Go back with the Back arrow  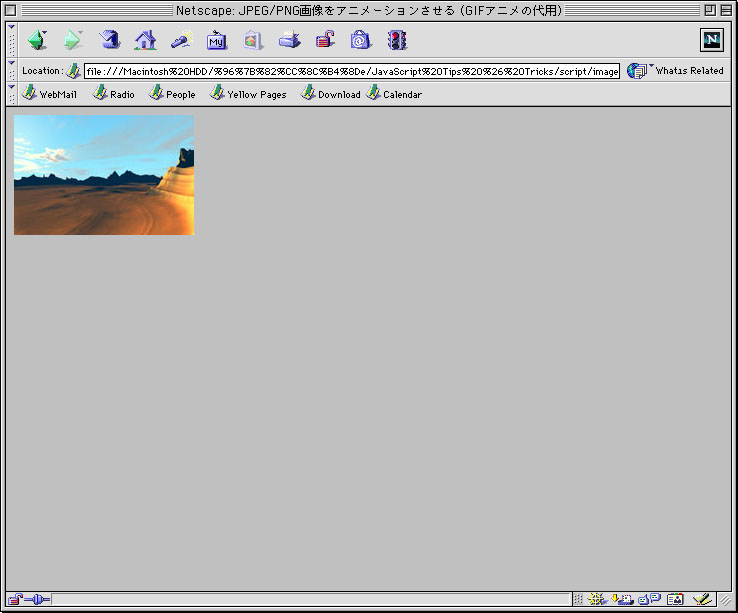point(37,40)
